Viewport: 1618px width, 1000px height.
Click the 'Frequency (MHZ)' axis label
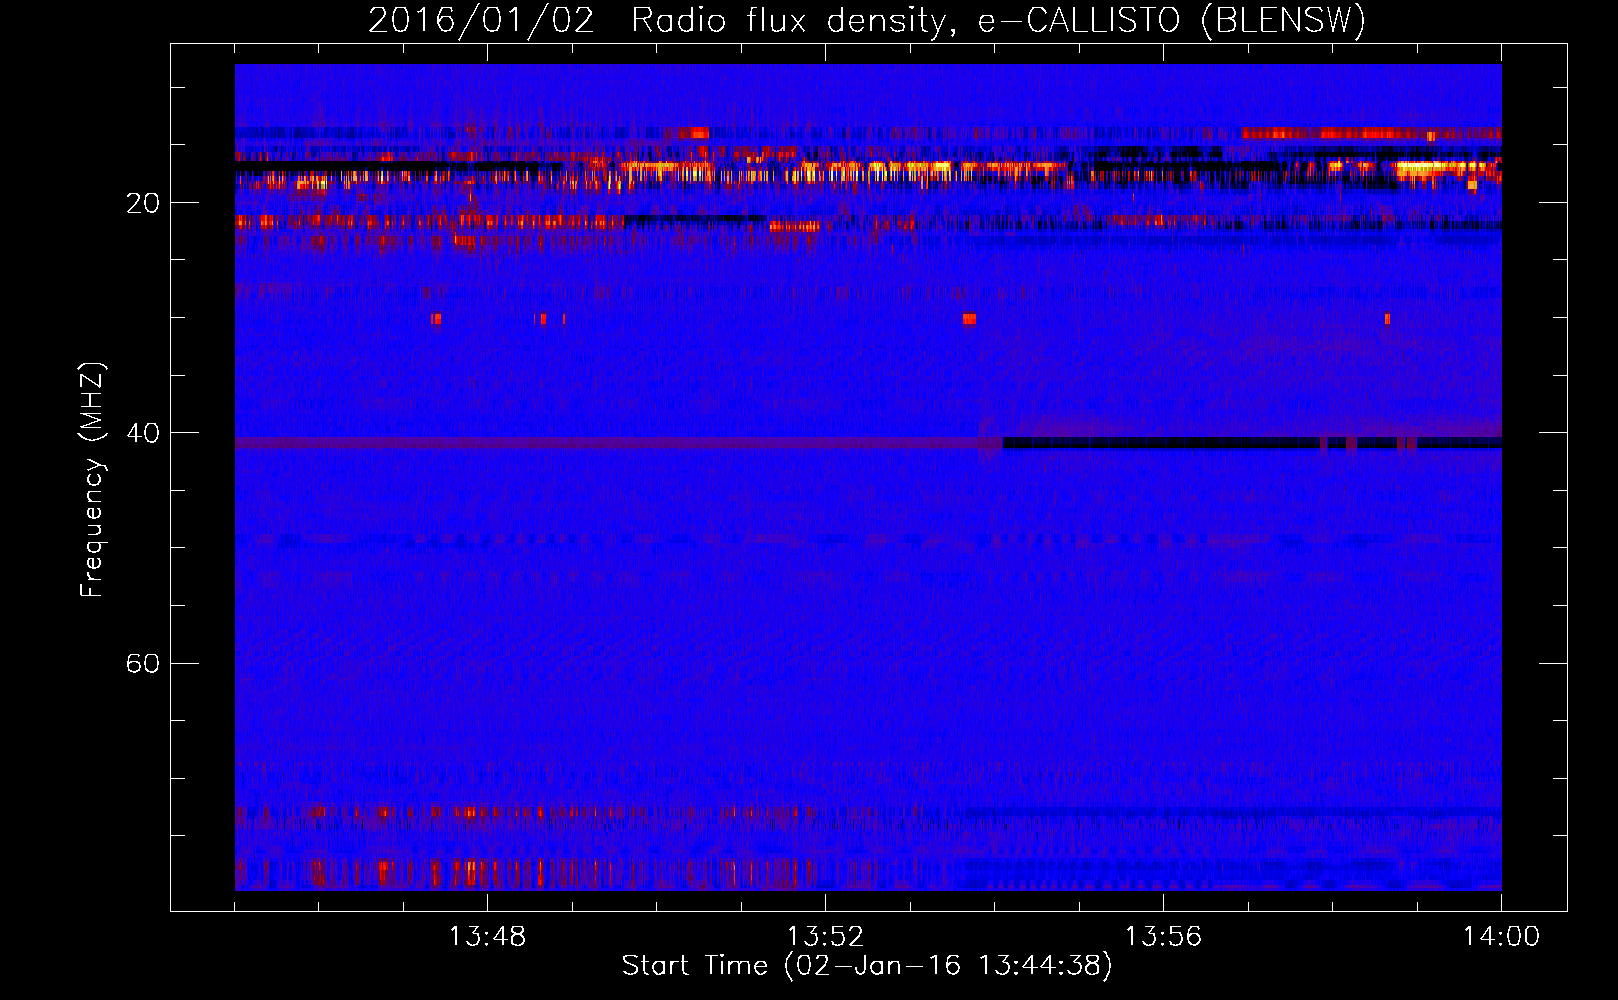[x=92, y=480]
